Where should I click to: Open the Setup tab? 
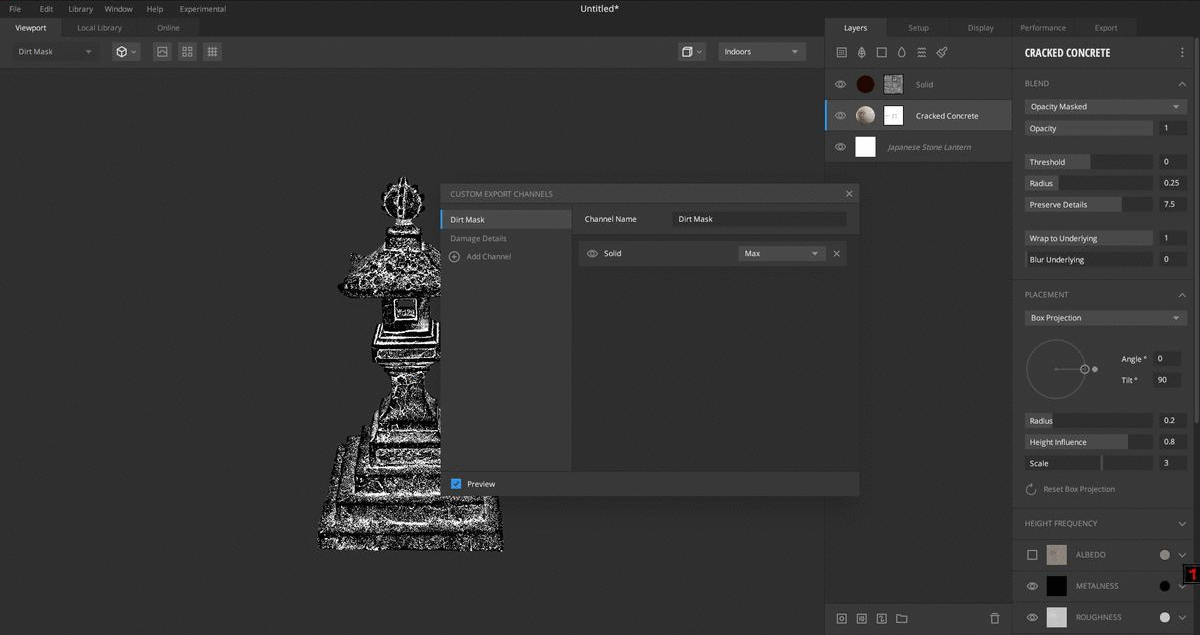click(x=918, y=28)
